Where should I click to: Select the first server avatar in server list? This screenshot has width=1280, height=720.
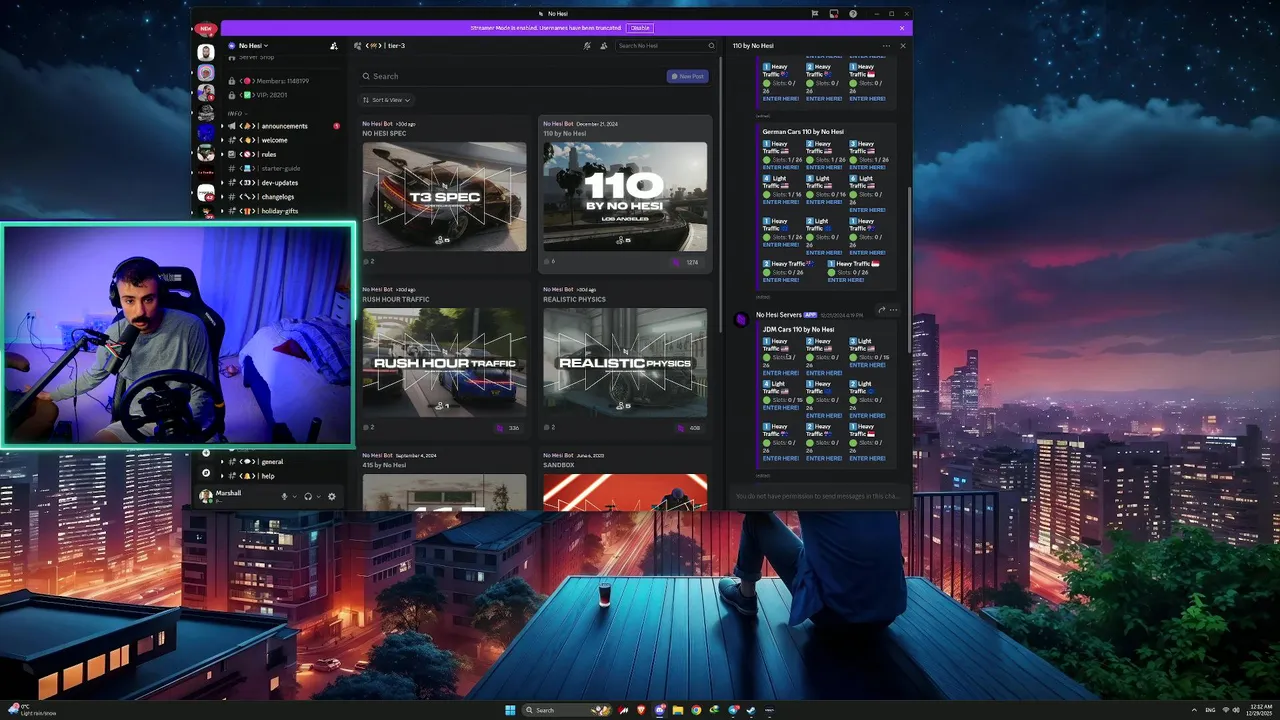(206, 52)
